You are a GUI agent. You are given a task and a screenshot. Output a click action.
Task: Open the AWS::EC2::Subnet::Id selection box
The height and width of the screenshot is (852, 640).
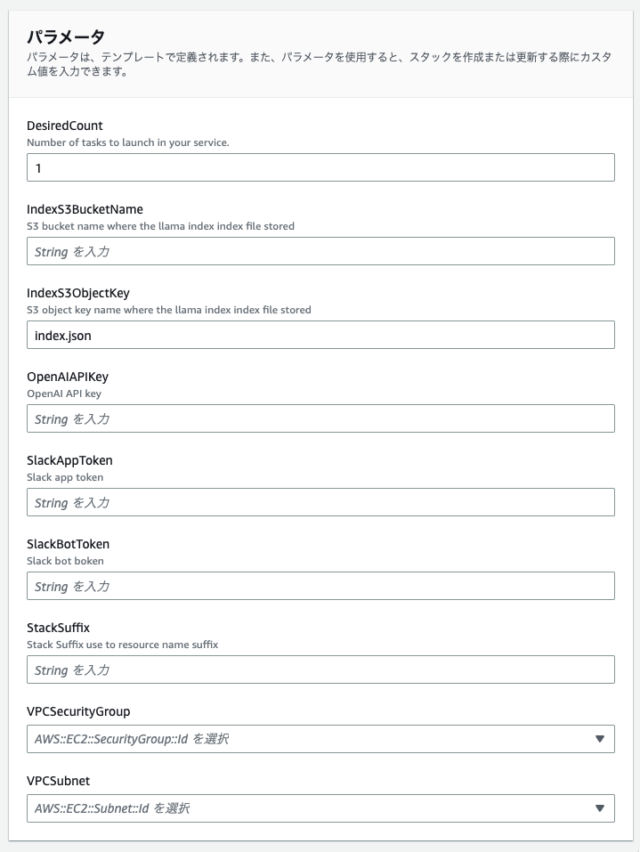tap(321, 808)
